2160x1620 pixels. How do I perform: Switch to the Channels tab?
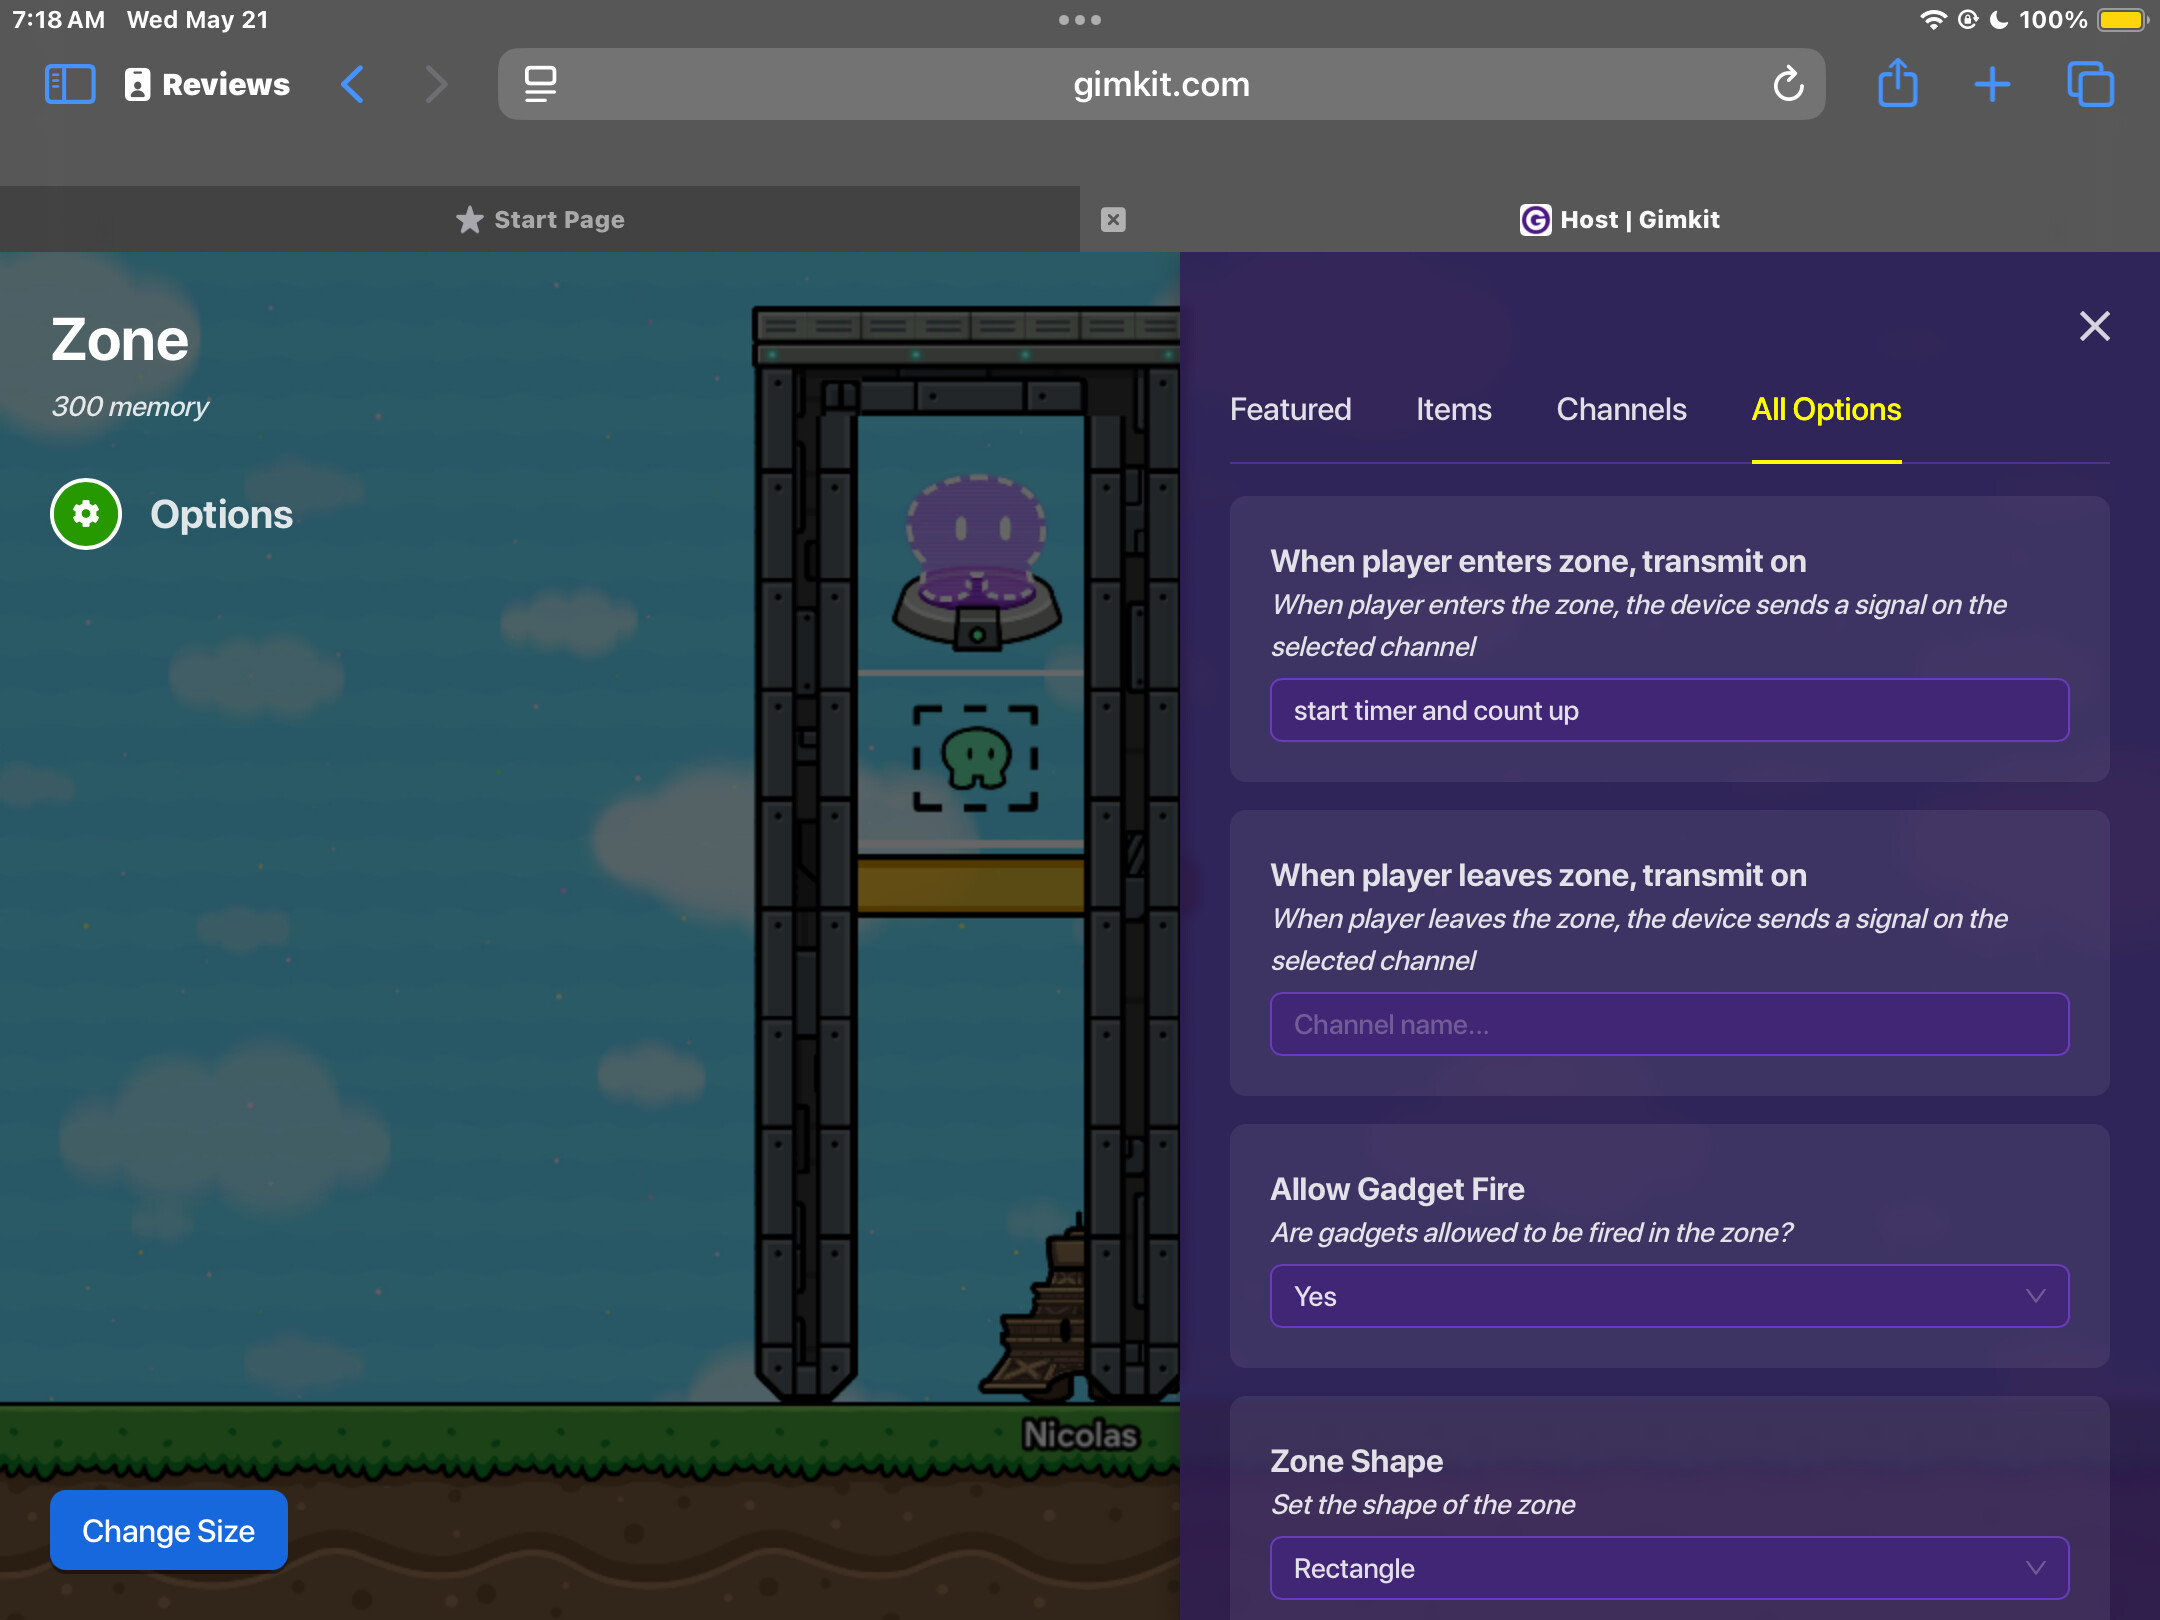[x=1621, y=409]
